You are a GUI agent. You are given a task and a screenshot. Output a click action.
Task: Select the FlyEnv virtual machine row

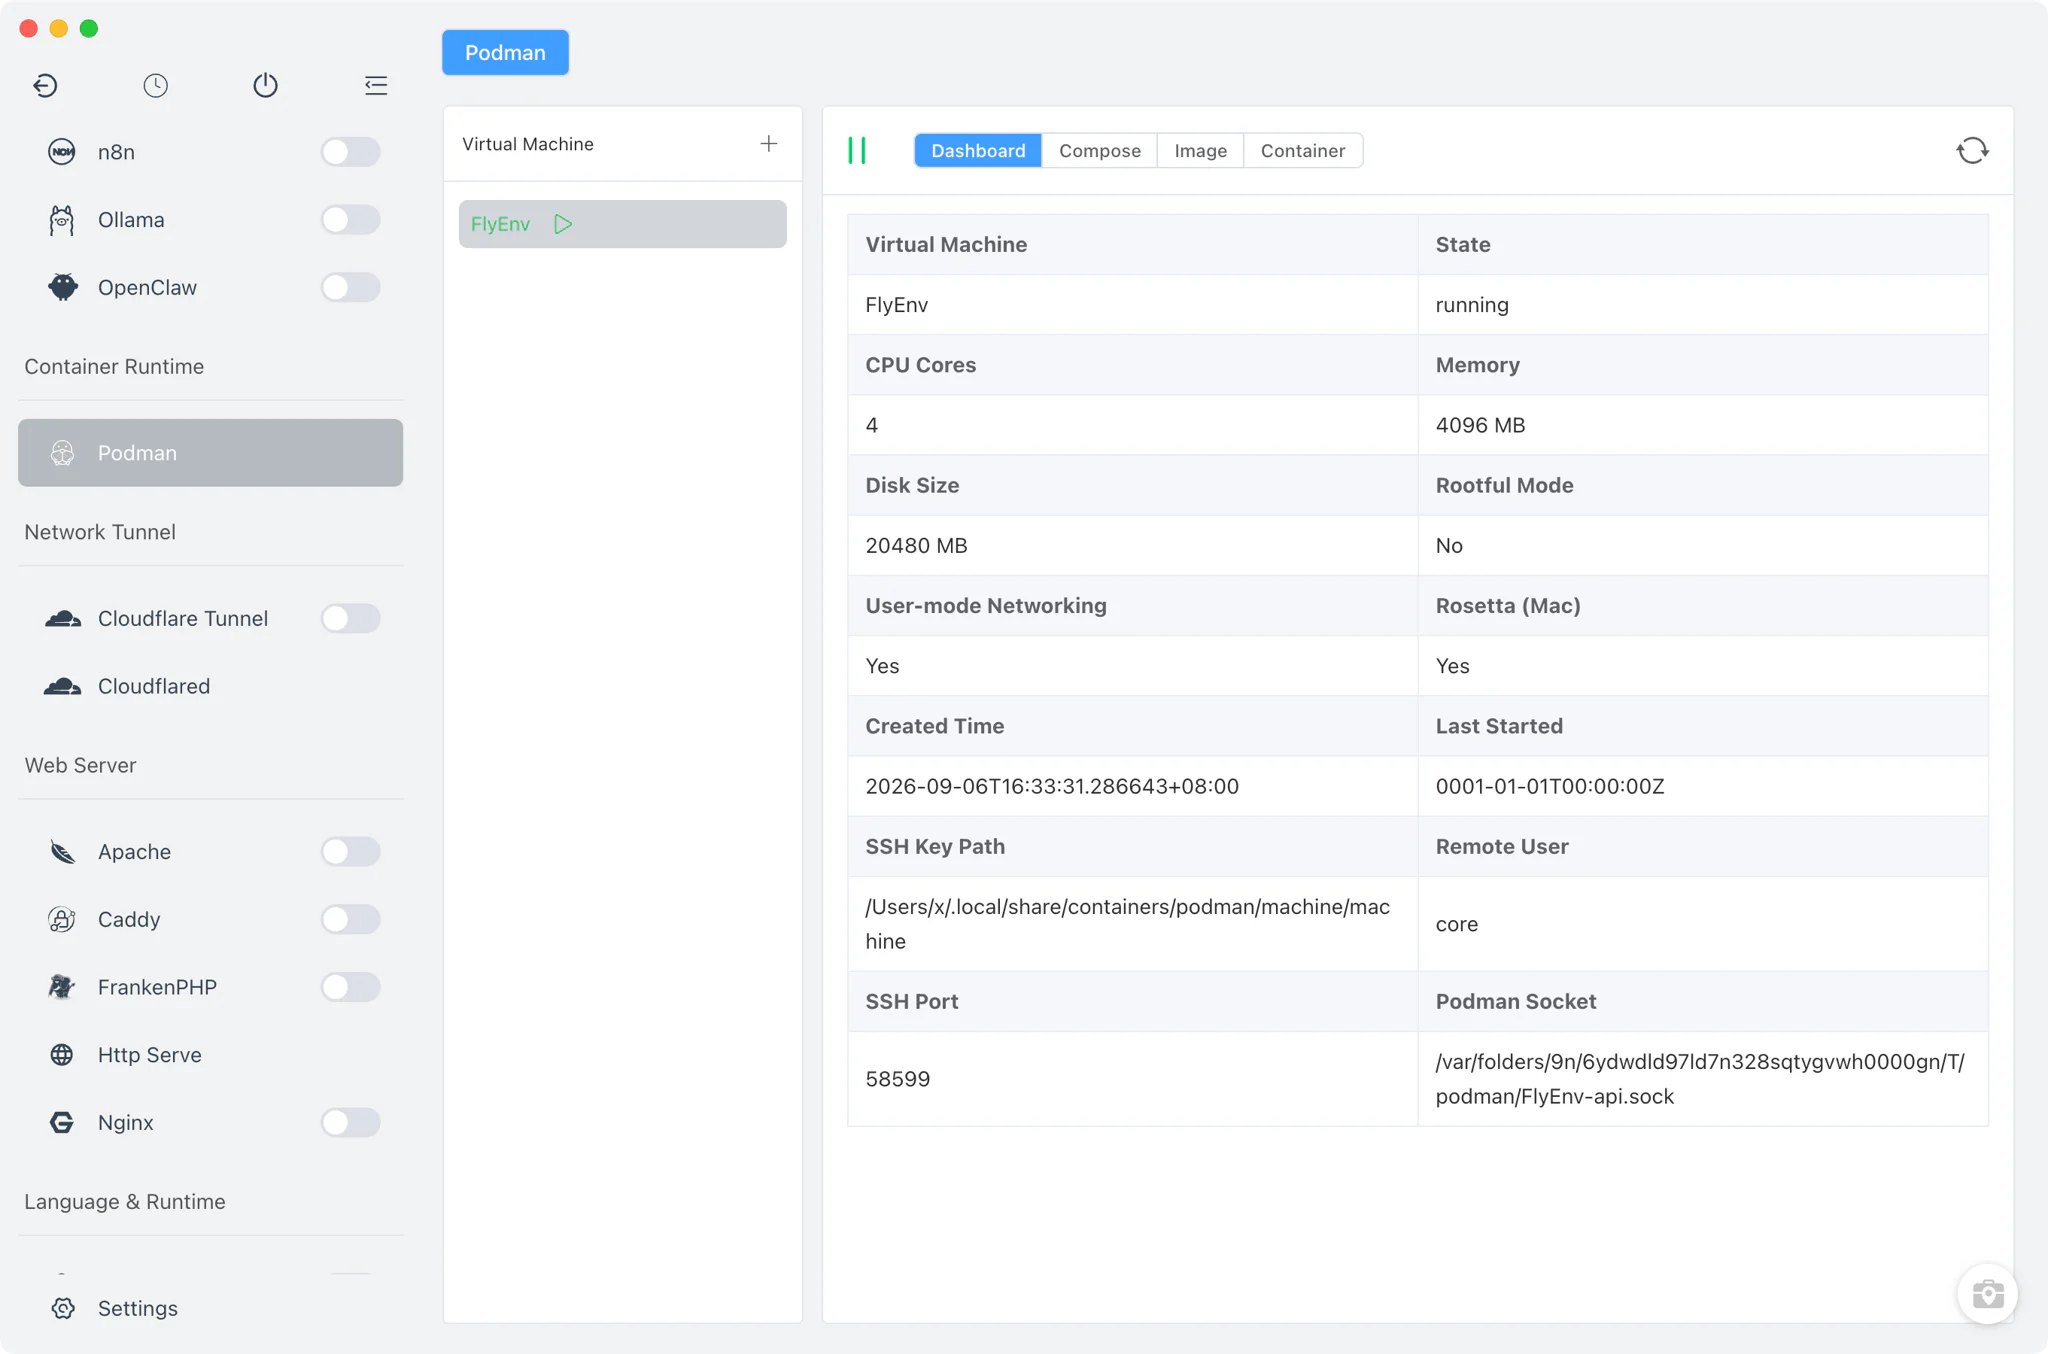pos(622,224)
